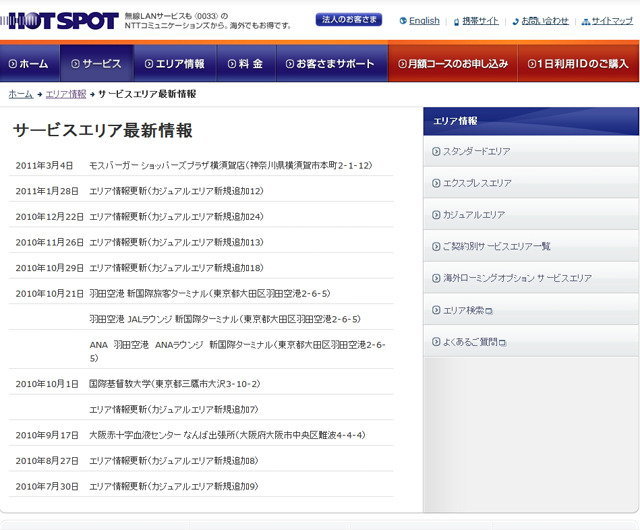Open the エリア情報 navigation tab
This screenshot has height=530, width=640.
(x=175, y=64)
